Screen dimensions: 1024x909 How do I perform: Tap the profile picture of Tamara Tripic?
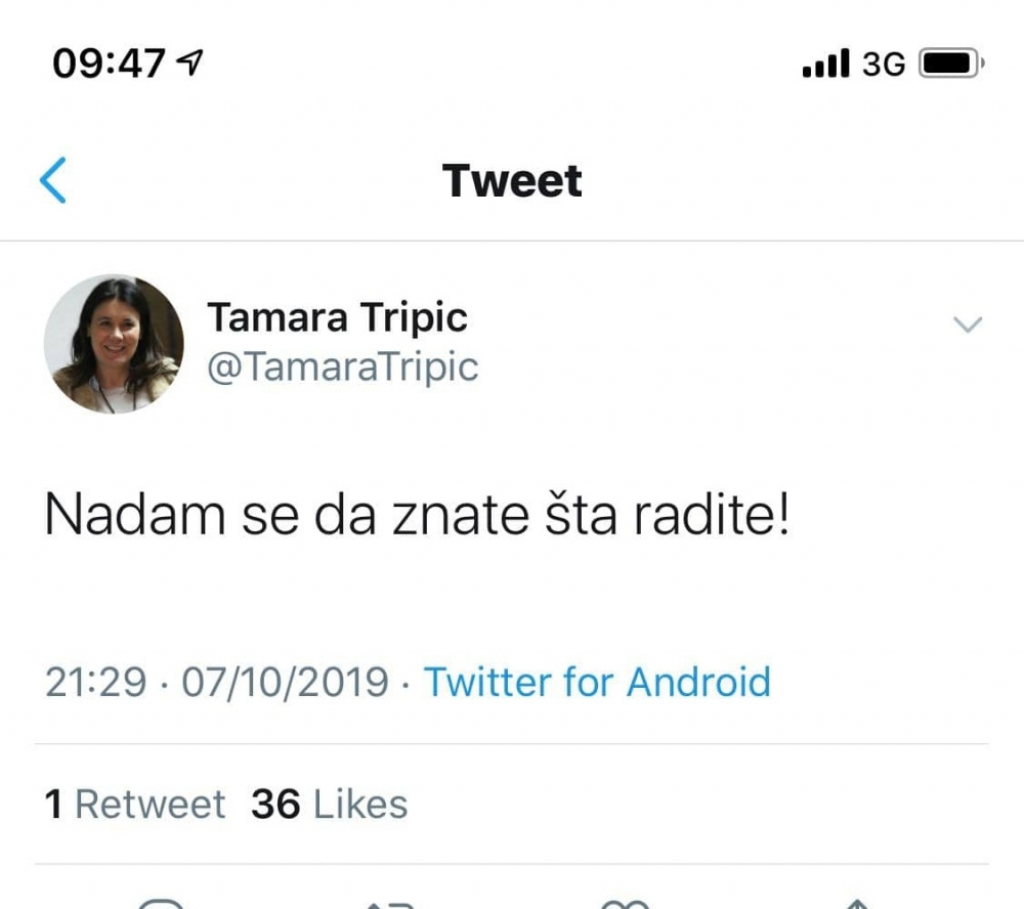pos(115,345)
